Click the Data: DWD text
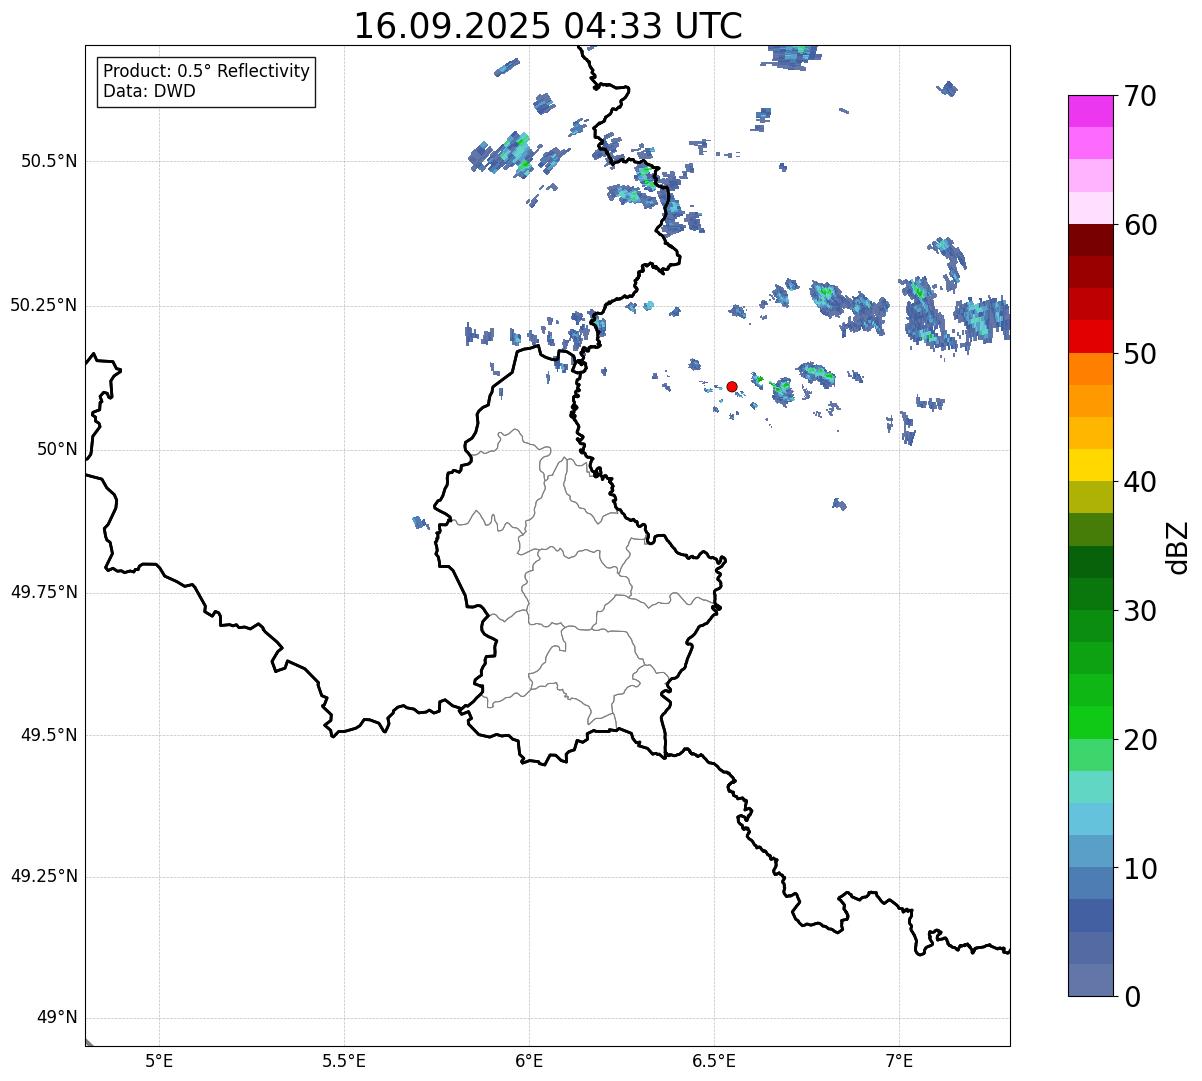This screenshot has width=1202, height=1081. (149, 91)
